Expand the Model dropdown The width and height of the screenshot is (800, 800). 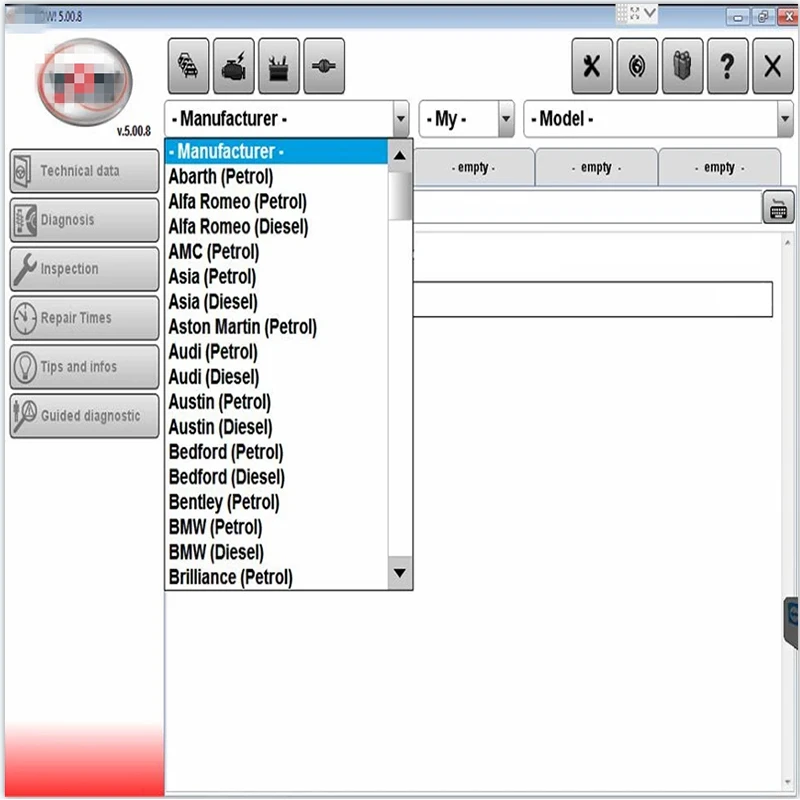784,119
